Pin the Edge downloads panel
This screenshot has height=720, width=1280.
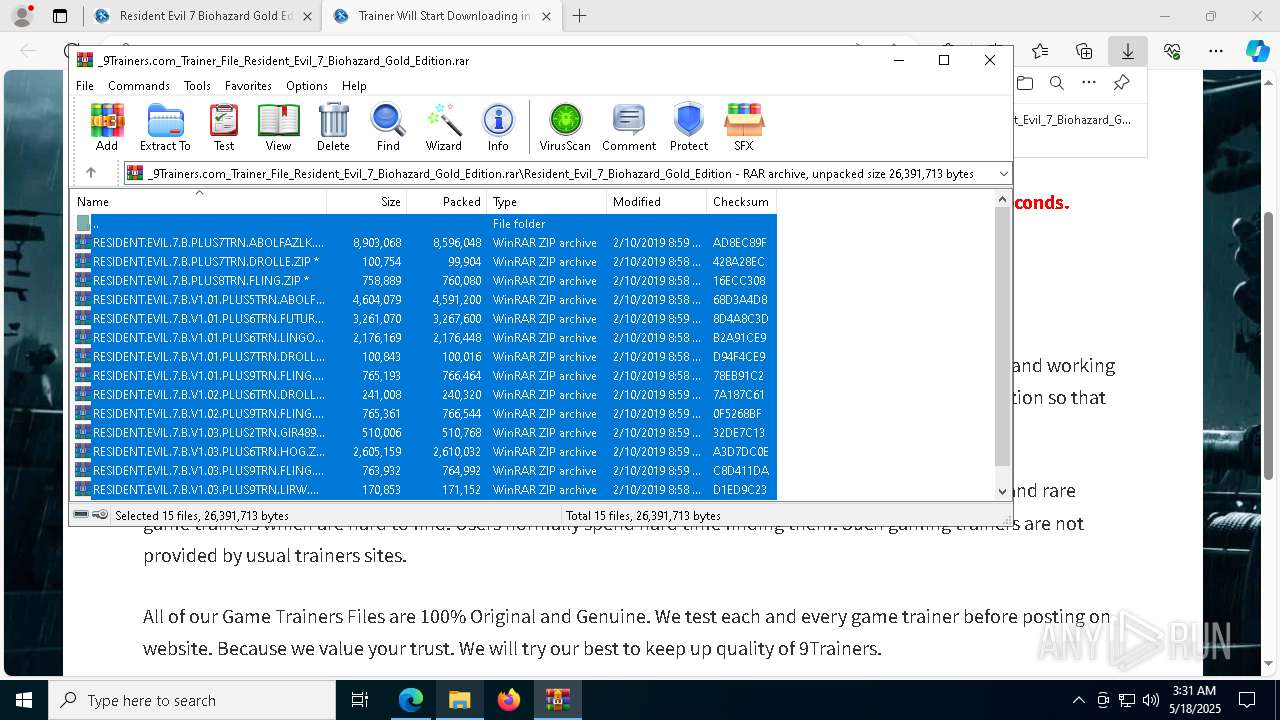point(1121,83)
